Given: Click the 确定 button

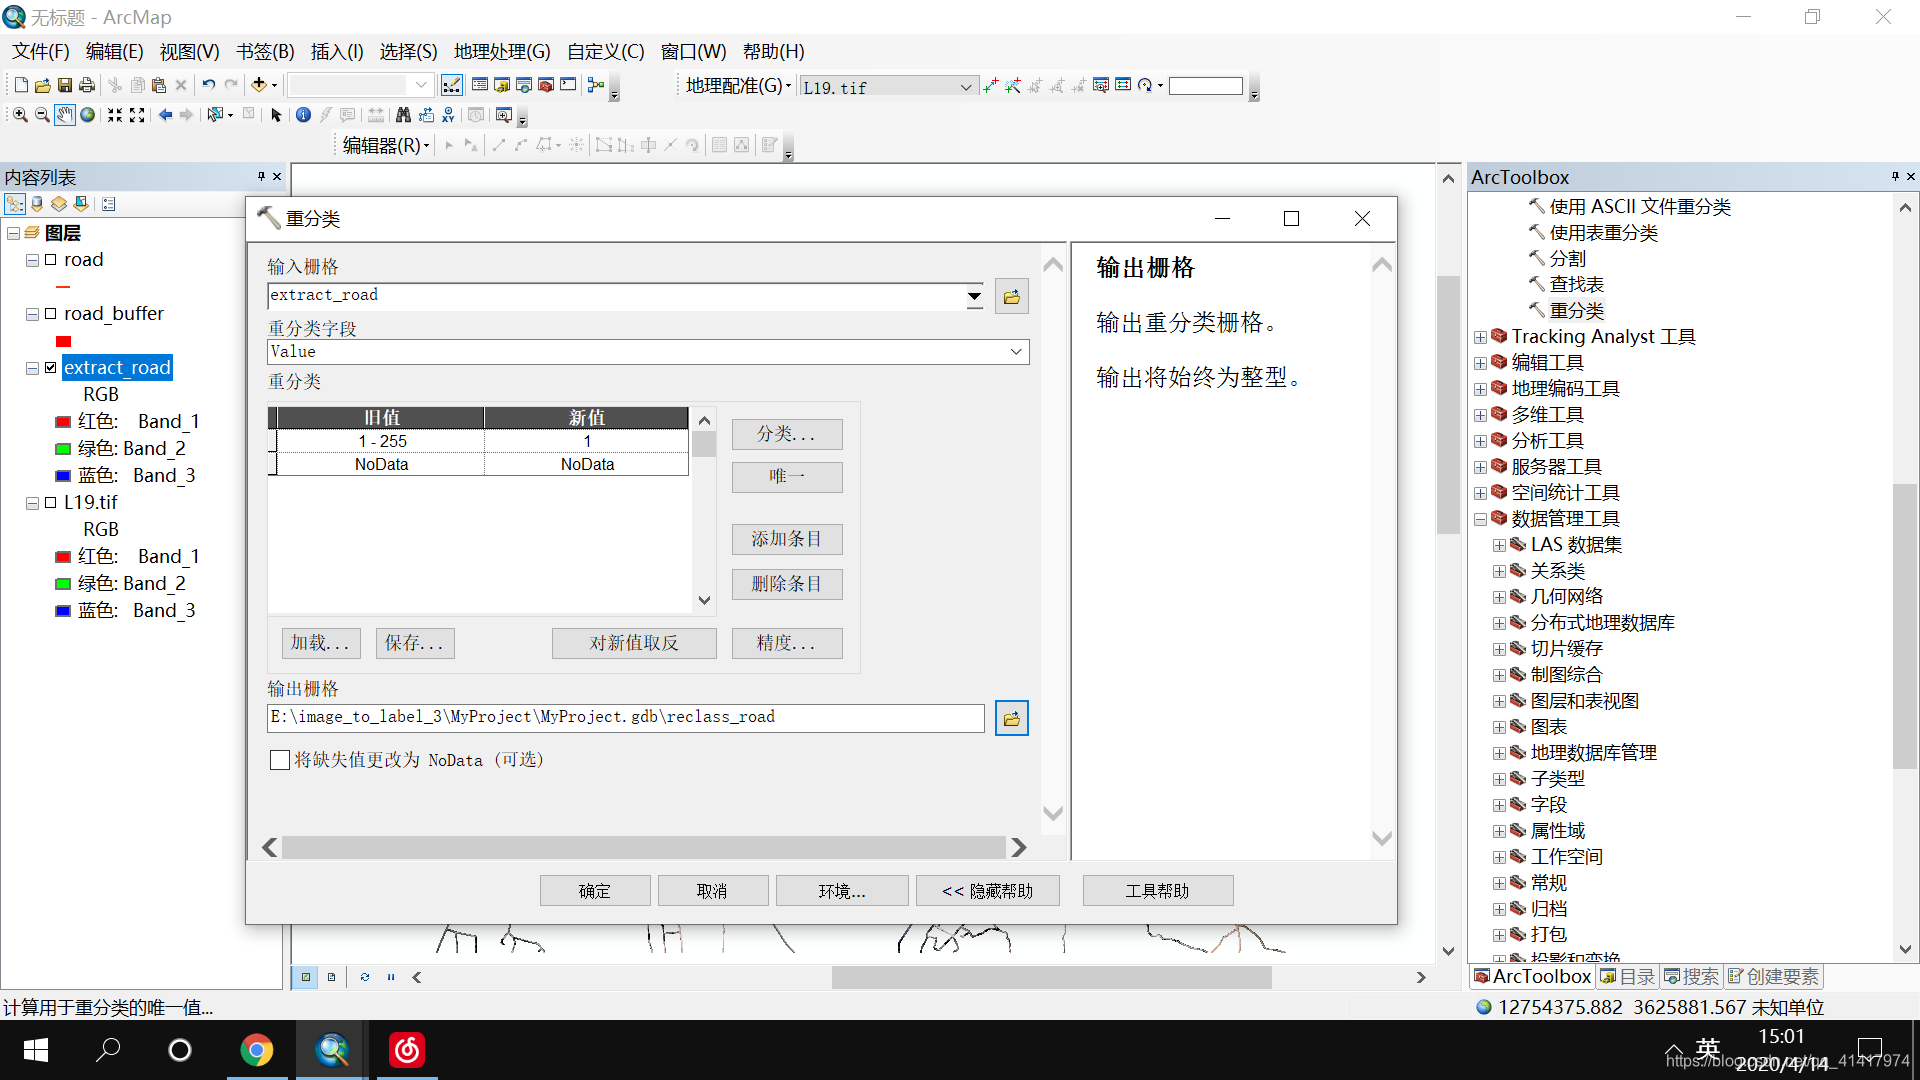Looking at the screenshot, I should click(594, 891).
